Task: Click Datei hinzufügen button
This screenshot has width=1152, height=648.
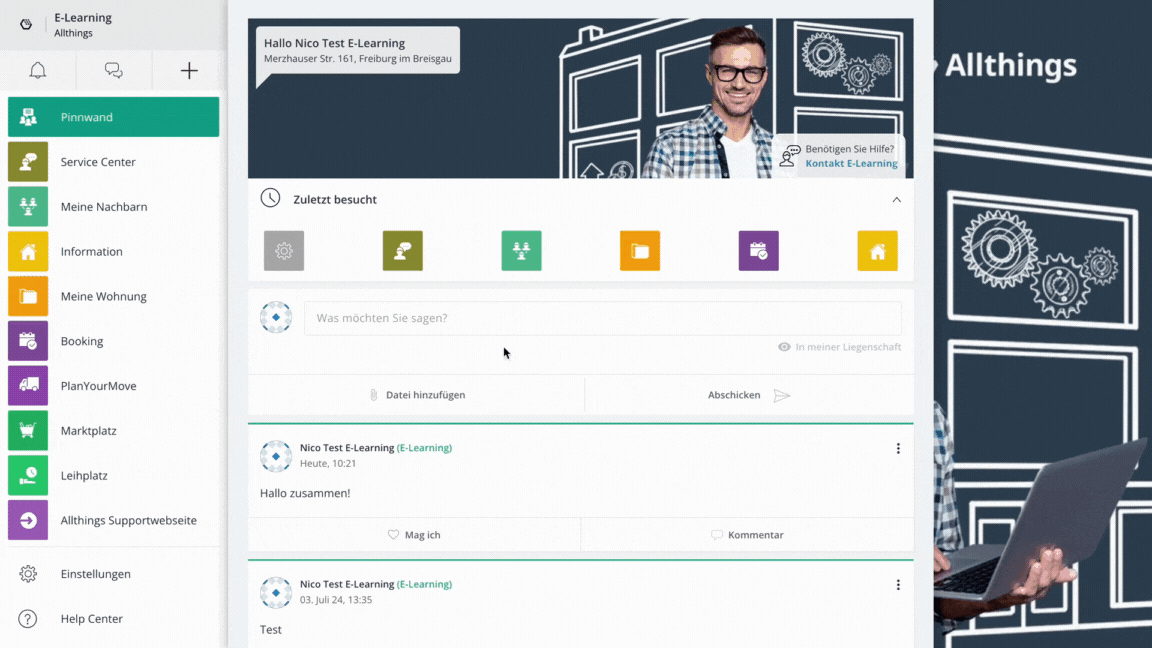Action: click(417, 395)
